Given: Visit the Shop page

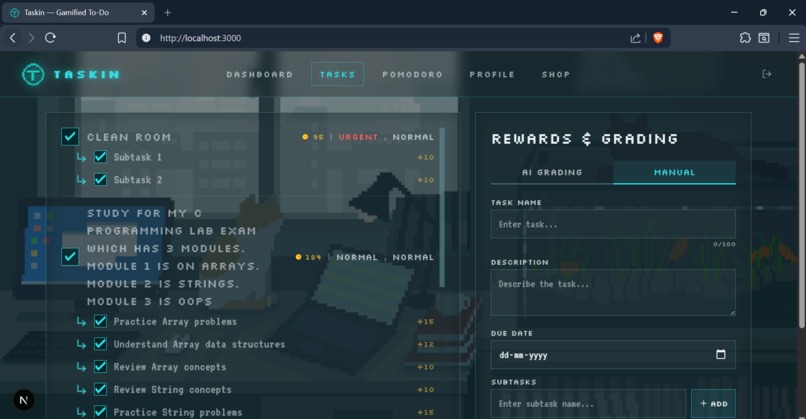Looking at the screenshot, I should [x=556, y=74].
